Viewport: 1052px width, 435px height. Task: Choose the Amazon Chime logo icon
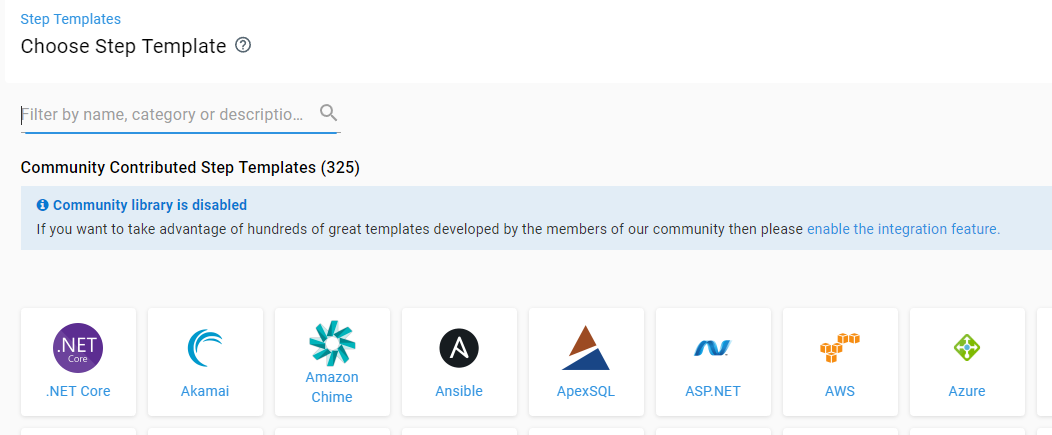[332, 343]
